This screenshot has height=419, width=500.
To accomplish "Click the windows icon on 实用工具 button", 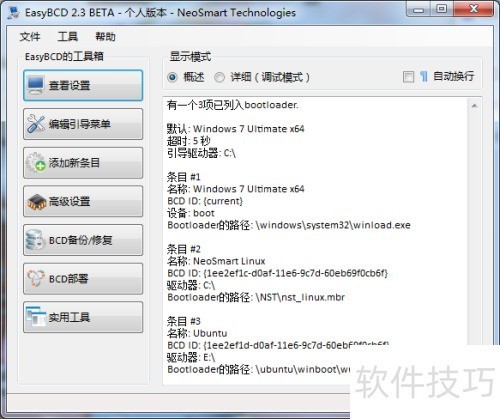I will pyautogui.click(x=36, y=317).
